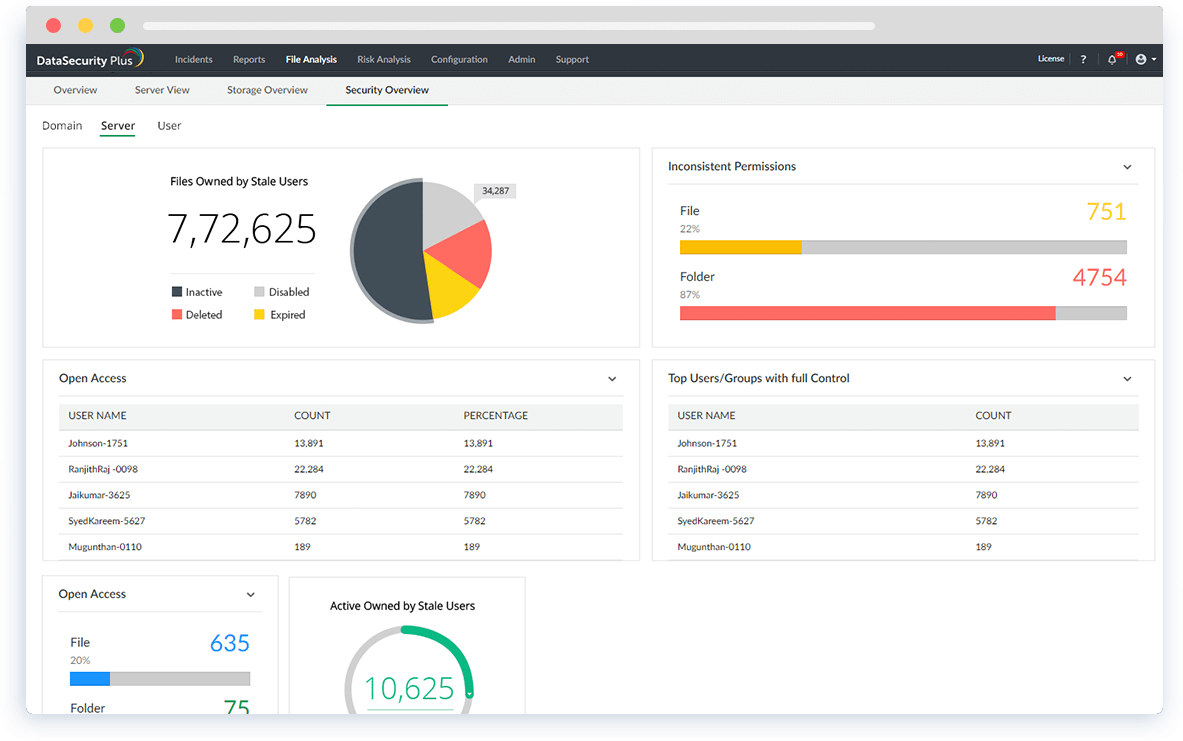Screen dimensions: 1183x741
Task: Click Johnson-1751 in Open Access table
Action: coord(98,443)
